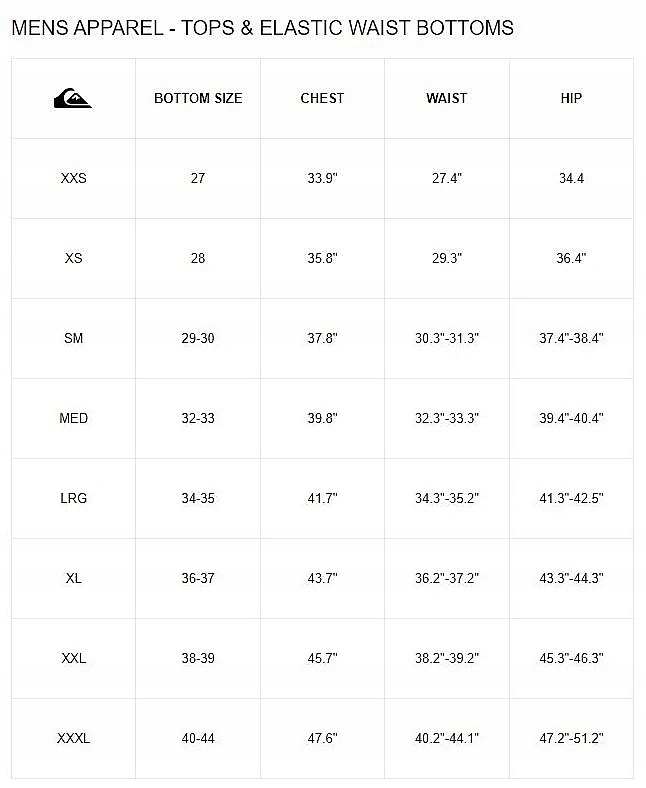This screenshot has width=646, height=788.
Task: Click the Mens Apparel table title
Action: [262, 28]
